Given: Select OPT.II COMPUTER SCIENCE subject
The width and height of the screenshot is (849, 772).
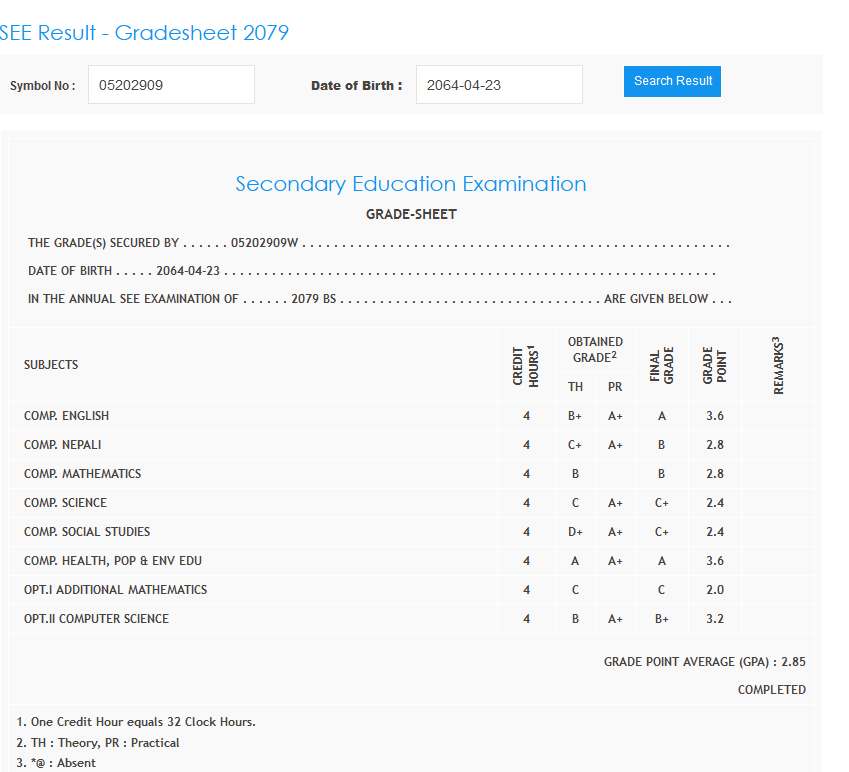Looking at the screenshot, I should (x=97, y=619).
